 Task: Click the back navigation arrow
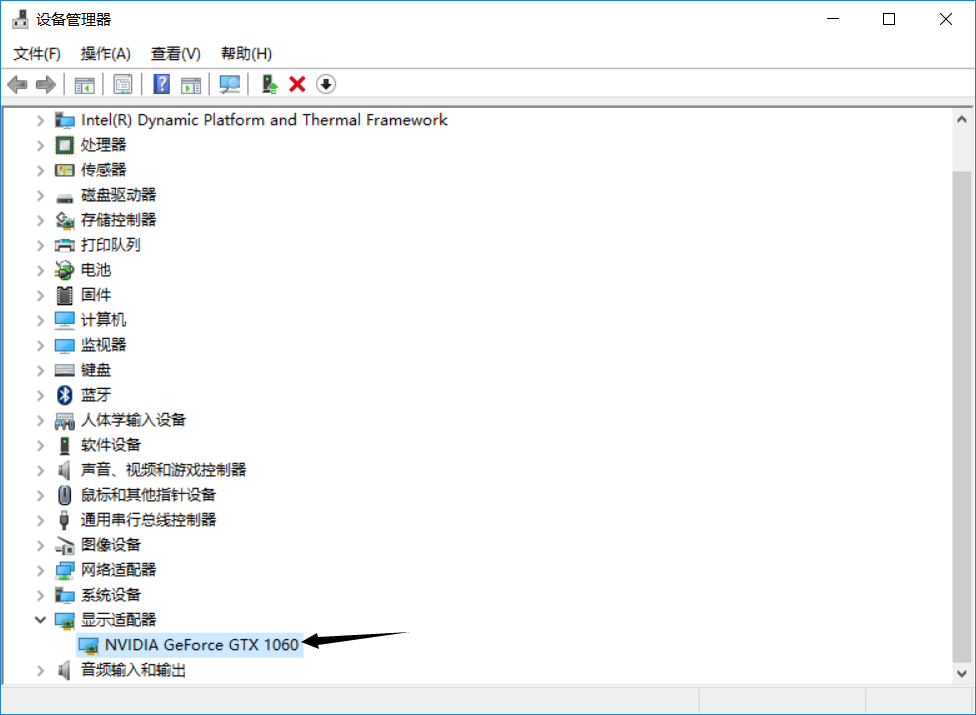17,84
